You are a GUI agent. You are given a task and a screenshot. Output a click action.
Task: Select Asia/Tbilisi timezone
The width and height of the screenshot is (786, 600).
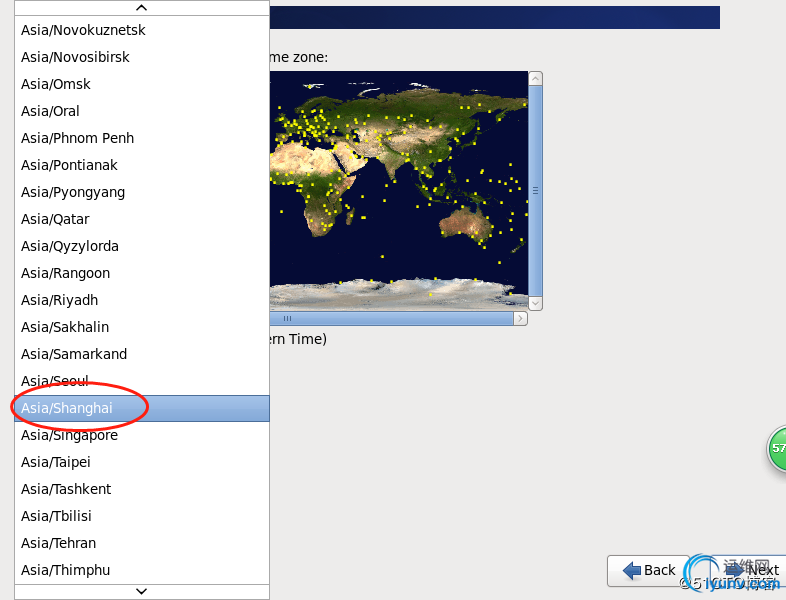click(x=142, y=516)
